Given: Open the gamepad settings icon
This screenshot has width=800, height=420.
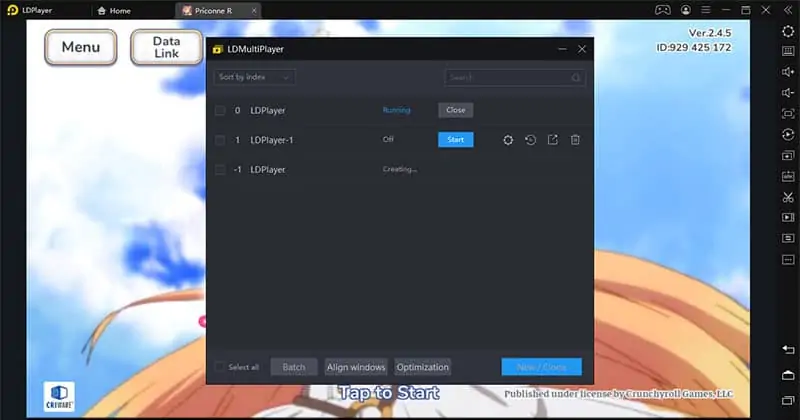Looking at the screenshot, I should 663,10.
